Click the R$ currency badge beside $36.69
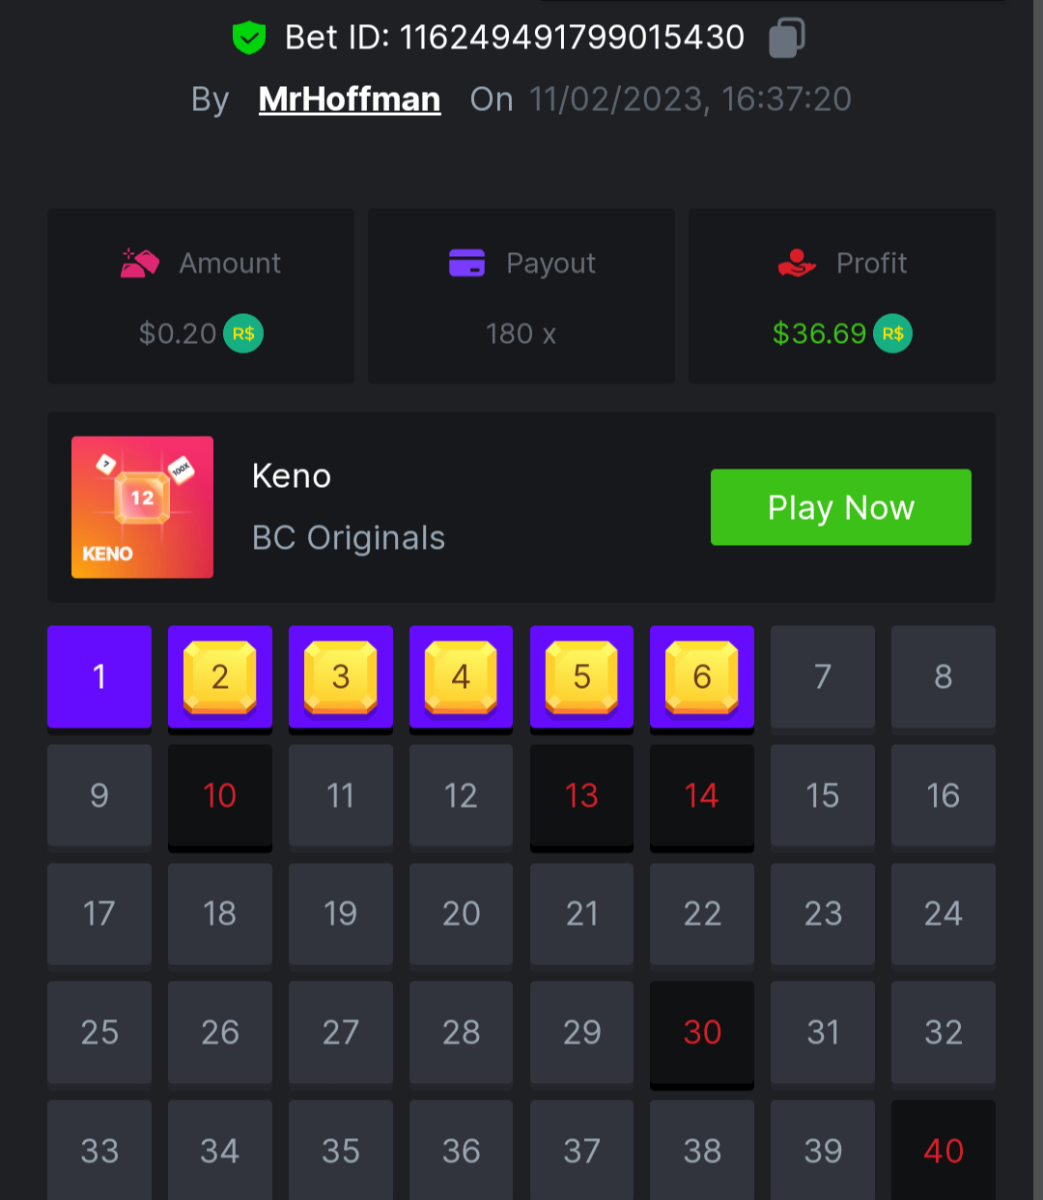Image resolution: width=1043 pixels, height=1200 pixels. pyautogui.click(x=893, y=334)
